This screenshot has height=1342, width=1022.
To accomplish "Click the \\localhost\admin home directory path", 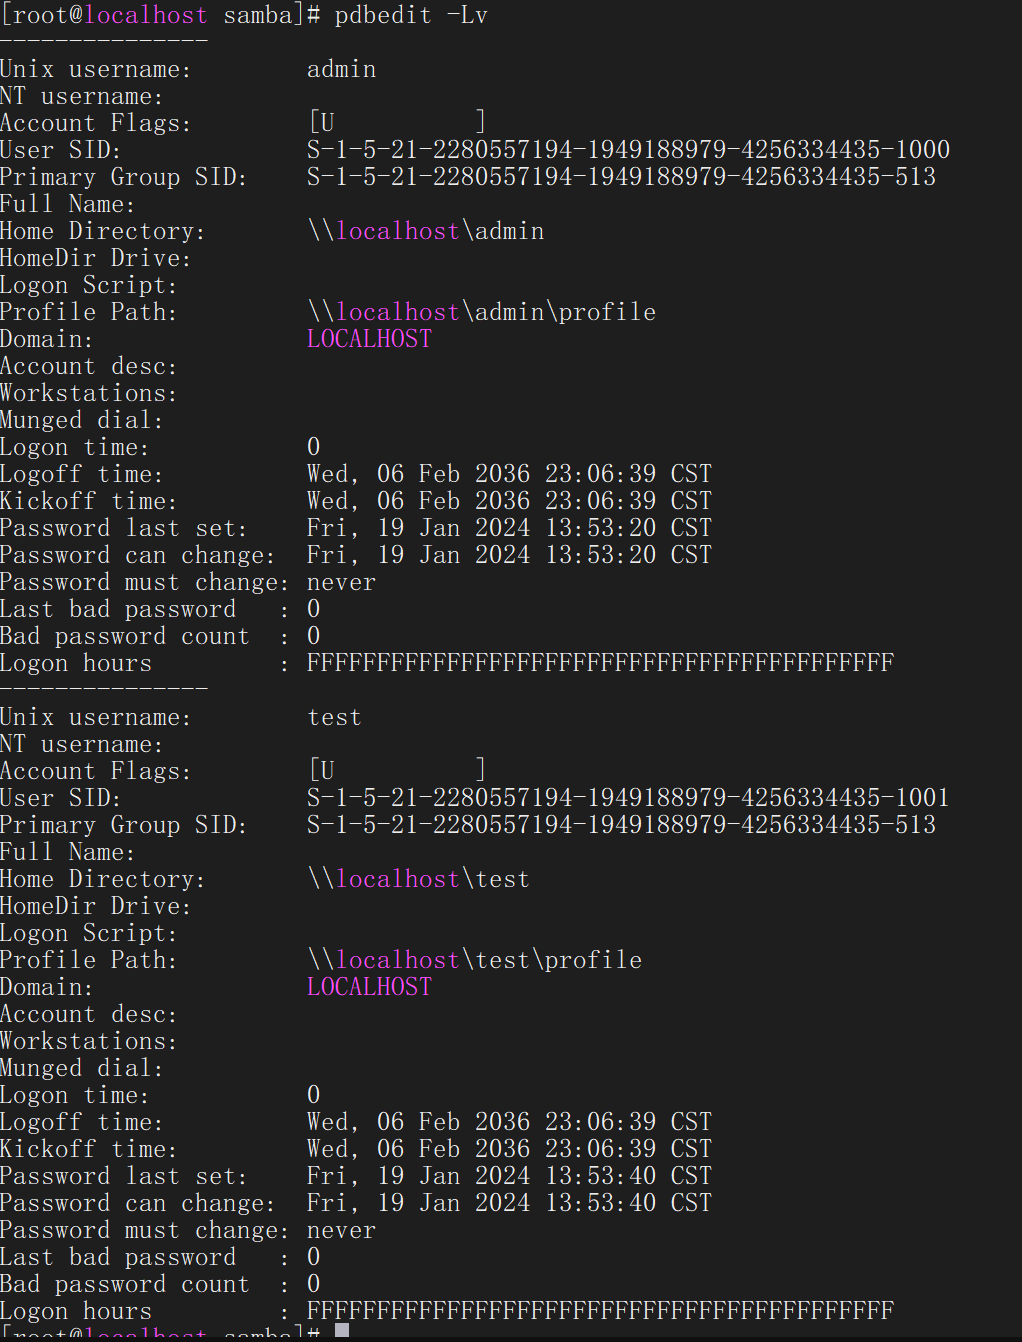I will (426, 231).
